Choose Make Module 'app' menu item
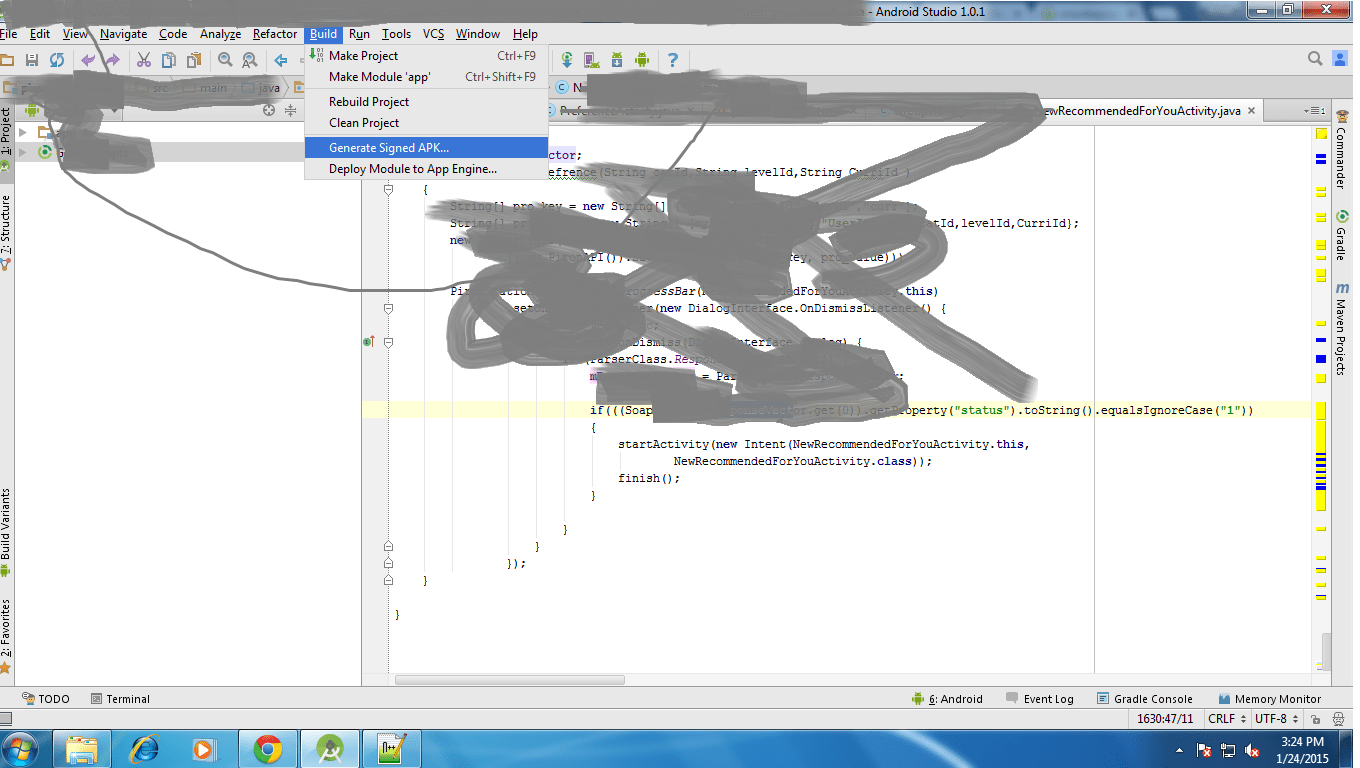The height and width of the screenshot is (768, 1360). coord(426,77)
